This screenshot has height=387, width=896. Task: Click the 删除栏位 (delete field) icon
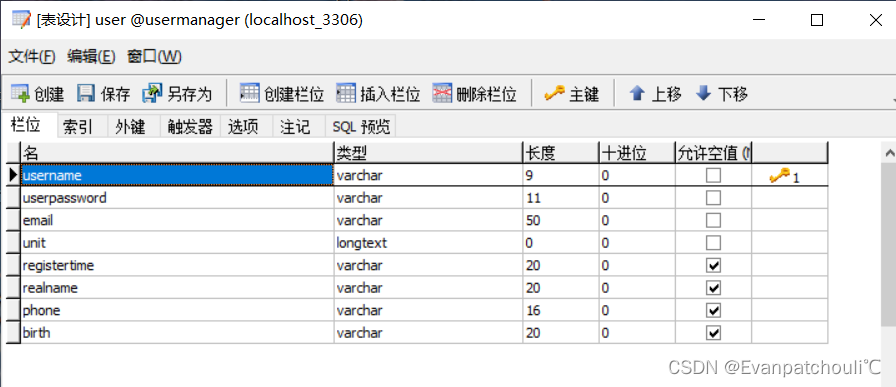pyautogui.click(x=442, y=93)
